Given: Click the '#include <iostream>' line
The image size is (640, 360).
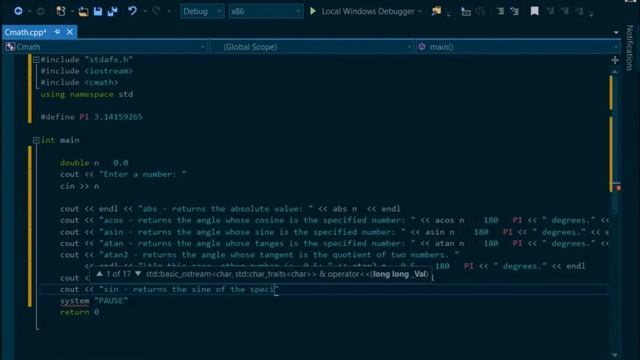Looking at the screenshot, I should click(x=87, y=71).
